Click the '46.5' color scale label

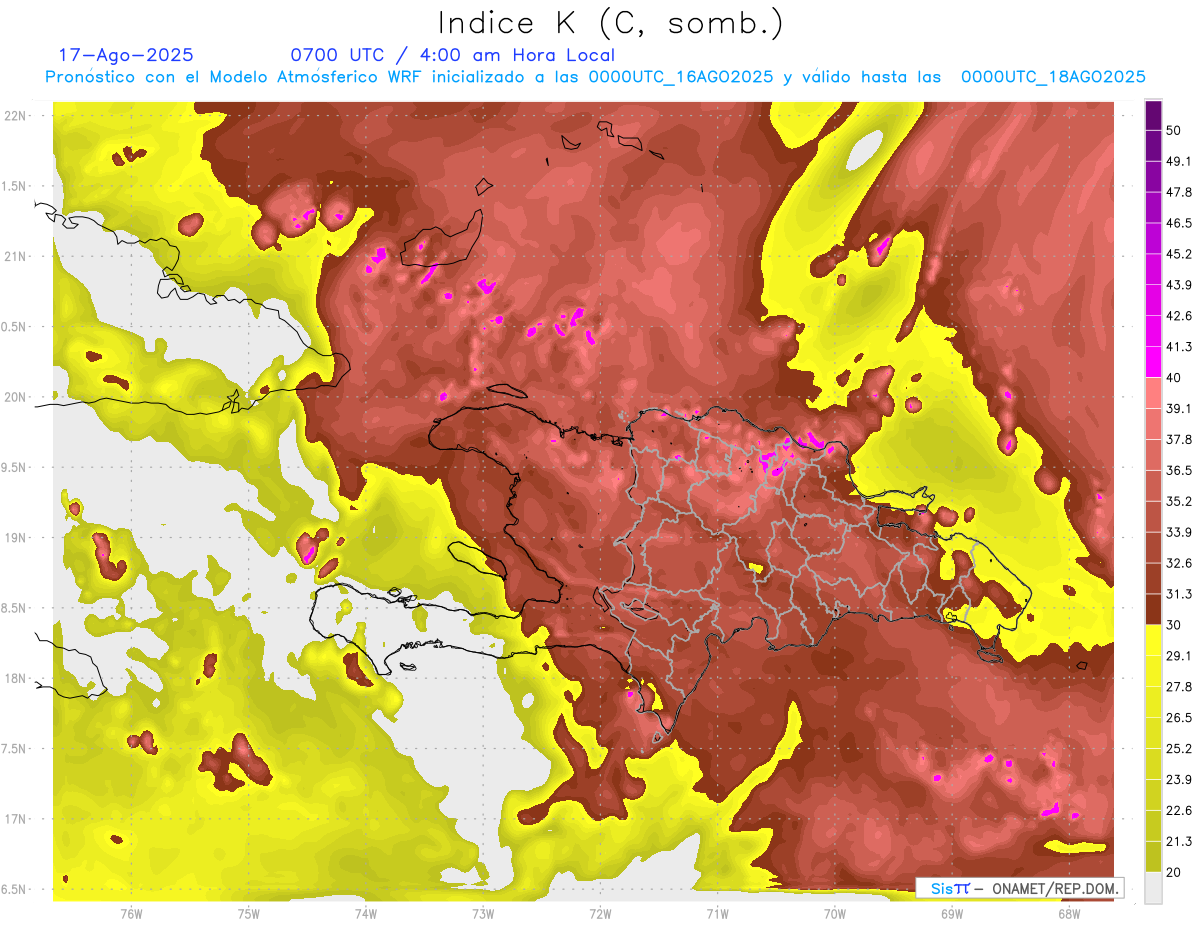pyautogui.click(x=1179, y=223)
